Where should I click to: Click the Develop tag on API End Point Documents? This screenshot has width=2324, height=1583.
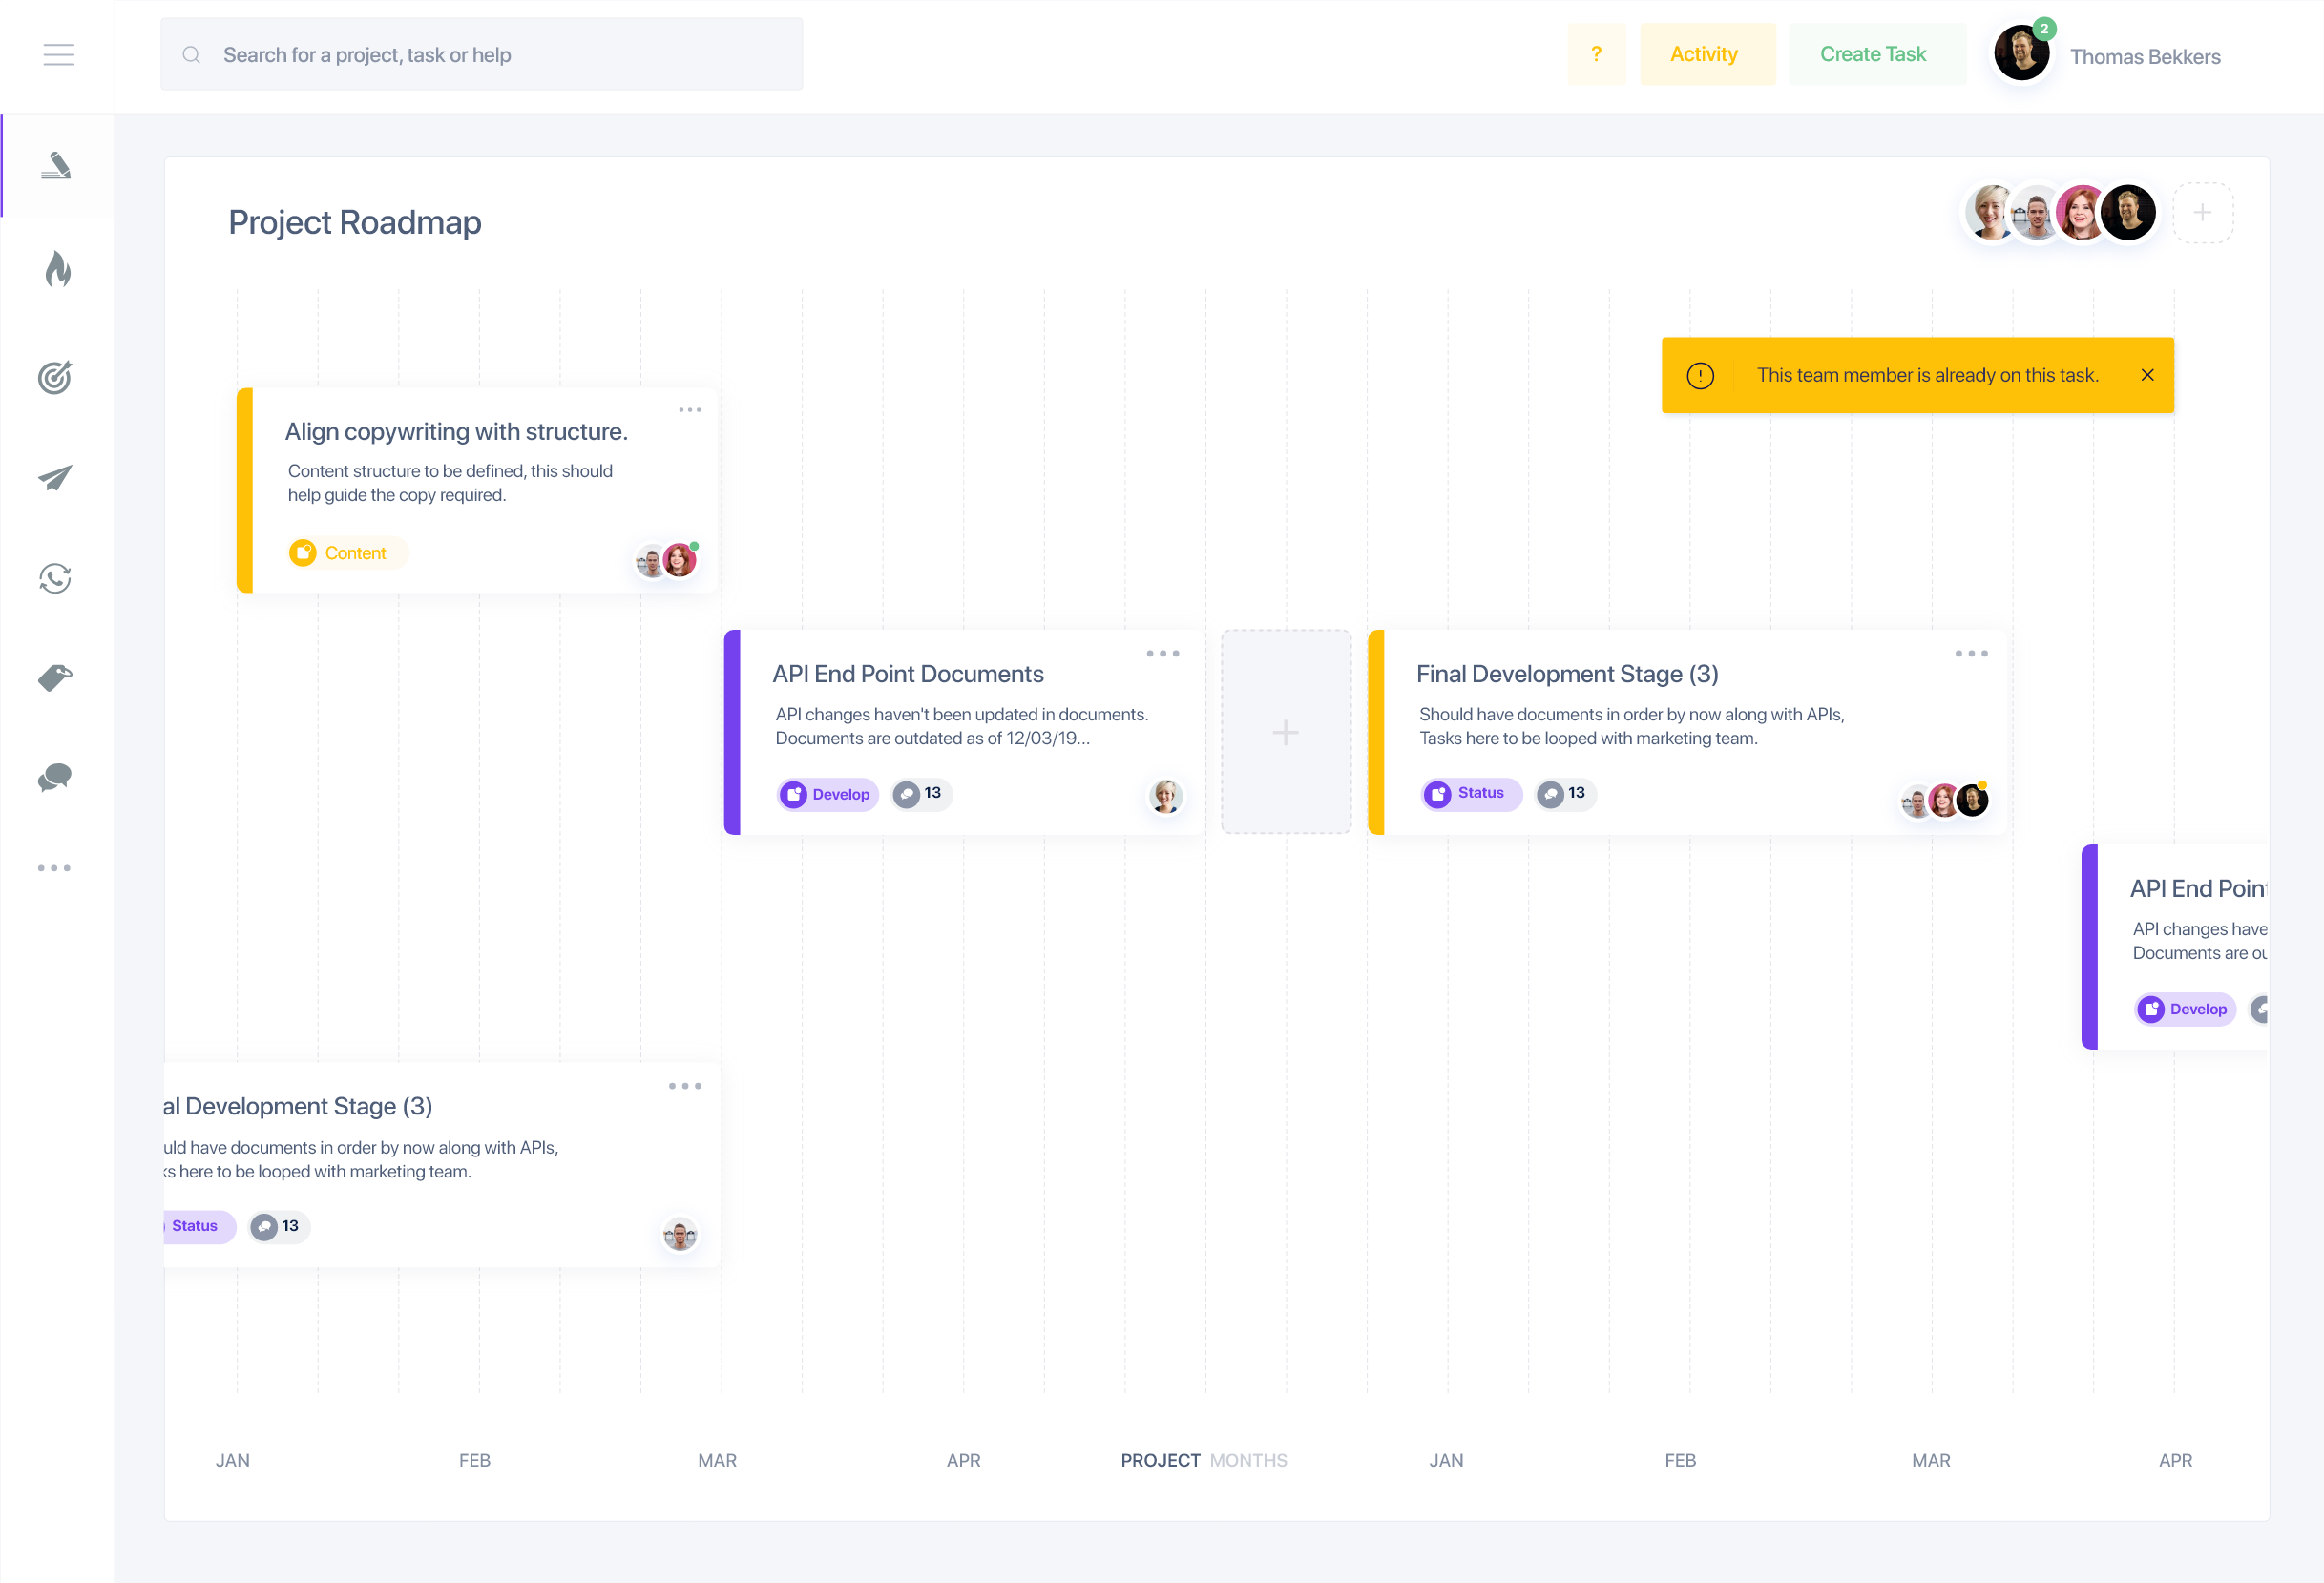pos(827,794)
